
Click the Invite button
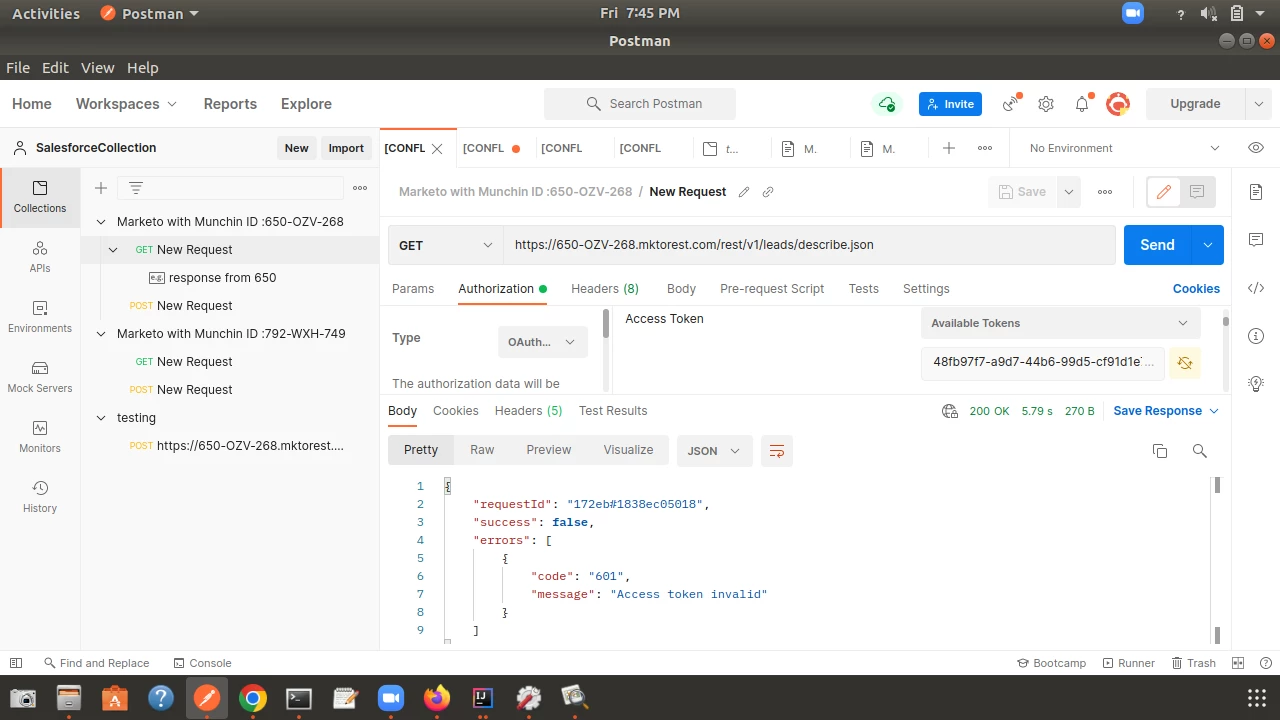point(950,104)
